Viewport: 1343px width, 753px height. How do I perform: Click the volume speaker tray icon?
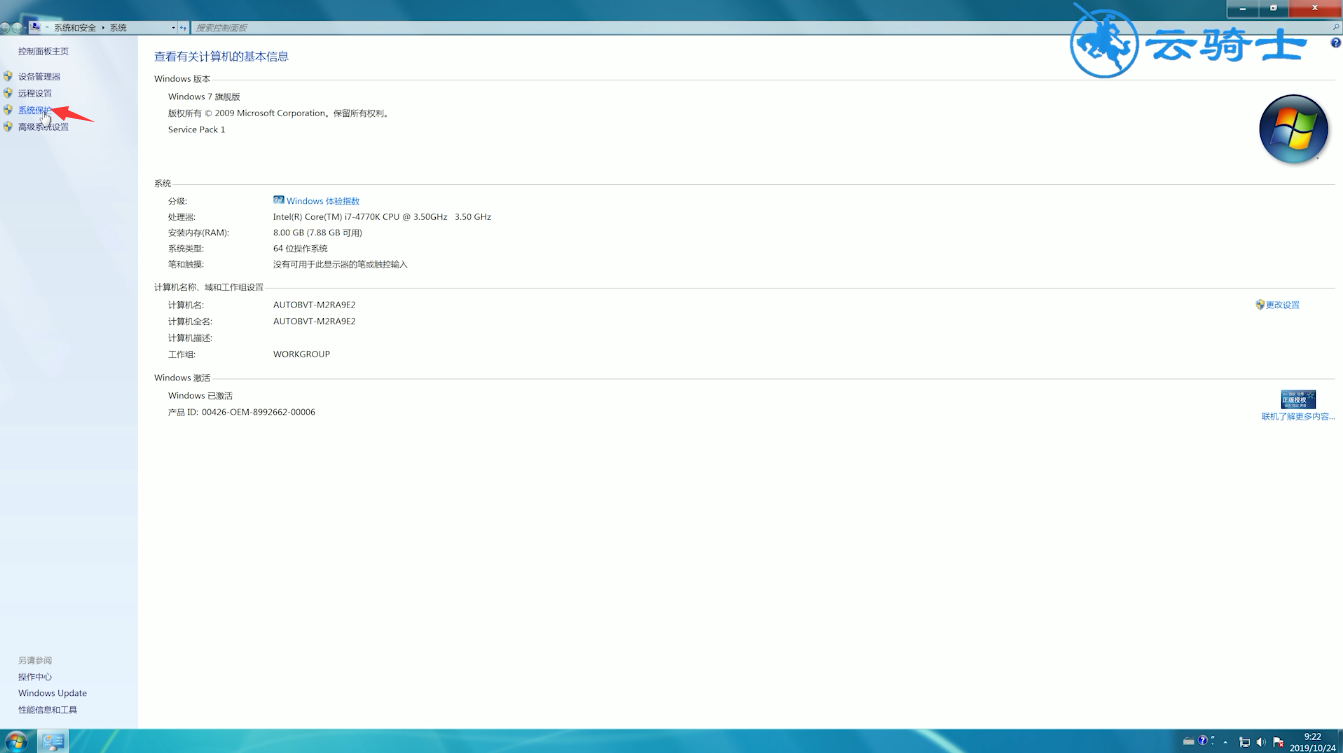pyautogui.click(x=1261, y=742)
